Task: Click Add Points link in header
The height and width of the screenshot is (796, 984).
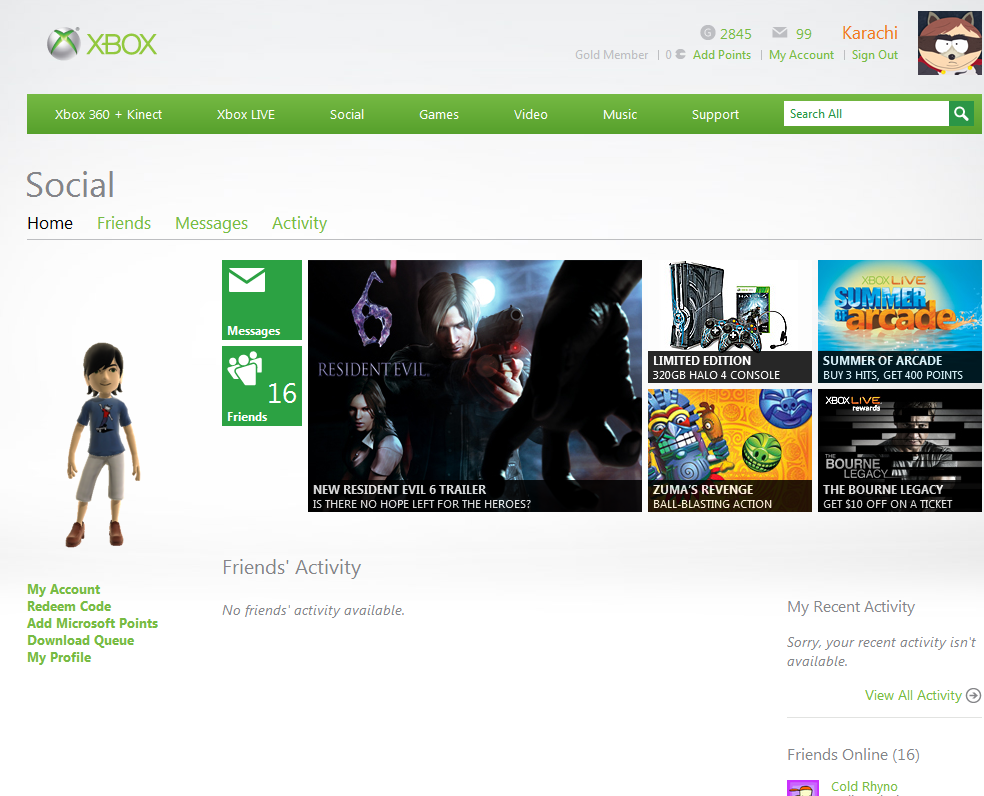Action: pyautogui.click(x=722, y=55)
